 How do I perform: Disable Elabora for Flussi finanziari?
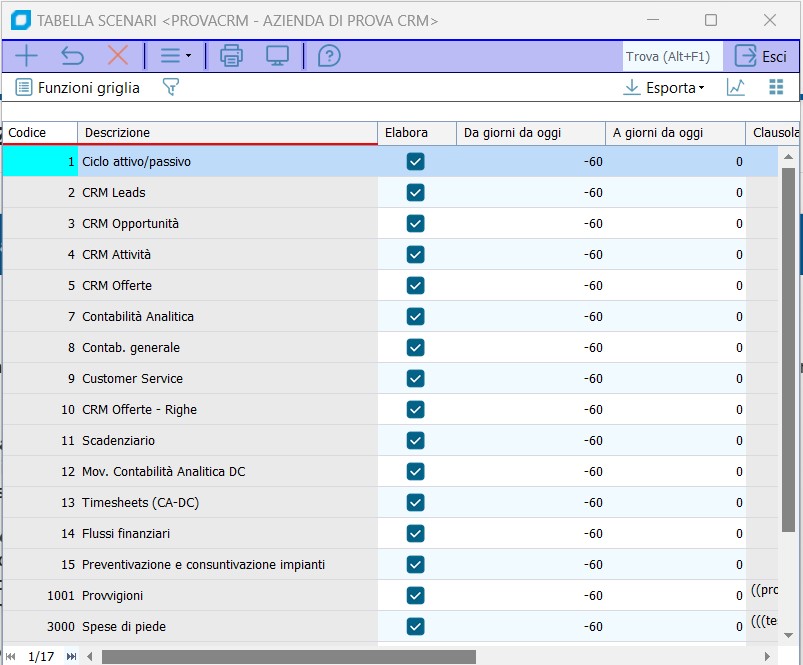[x=416, y=534]
